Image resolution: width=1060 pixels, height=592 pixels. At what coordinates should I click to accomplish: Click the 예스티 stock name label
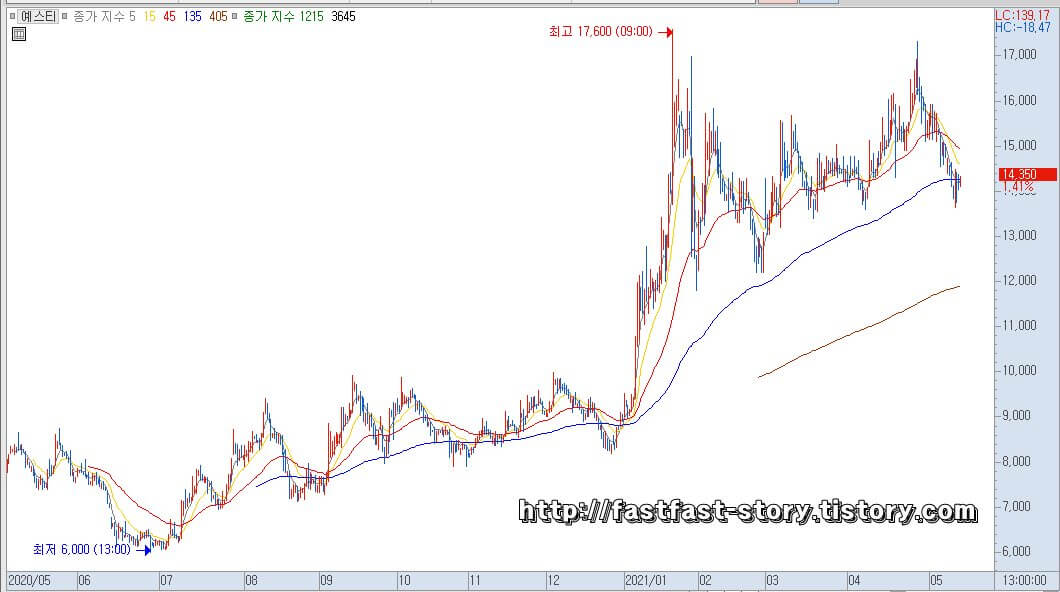tap(38, 16)
